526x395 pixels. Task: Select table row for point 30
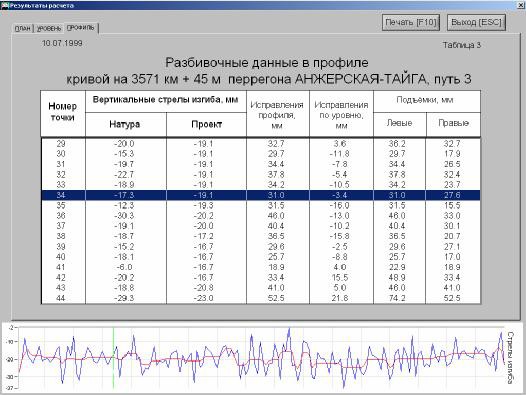coord(261,154)
